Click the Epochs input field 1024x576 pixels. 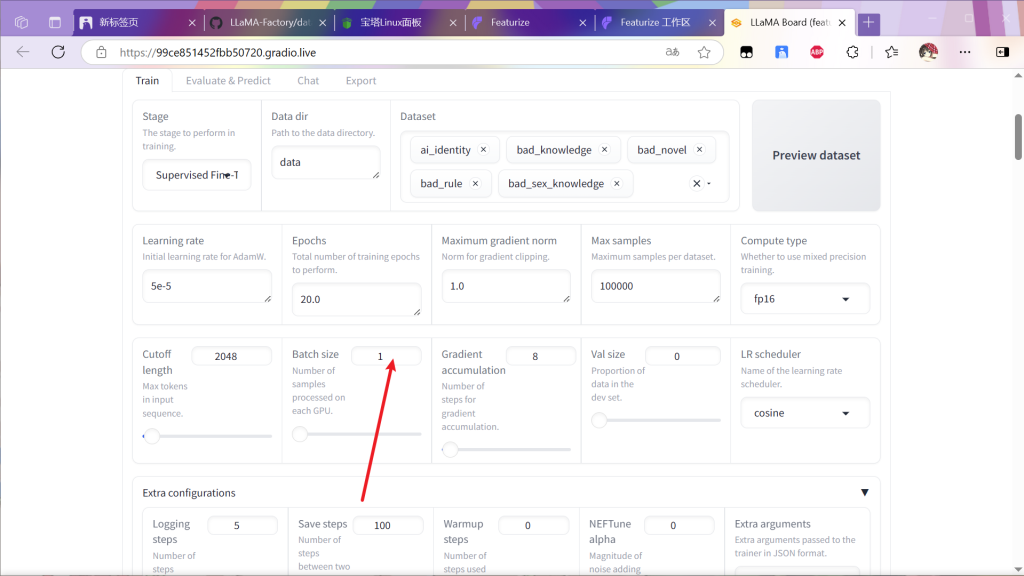pyautogui.click(x=356, y=299)
